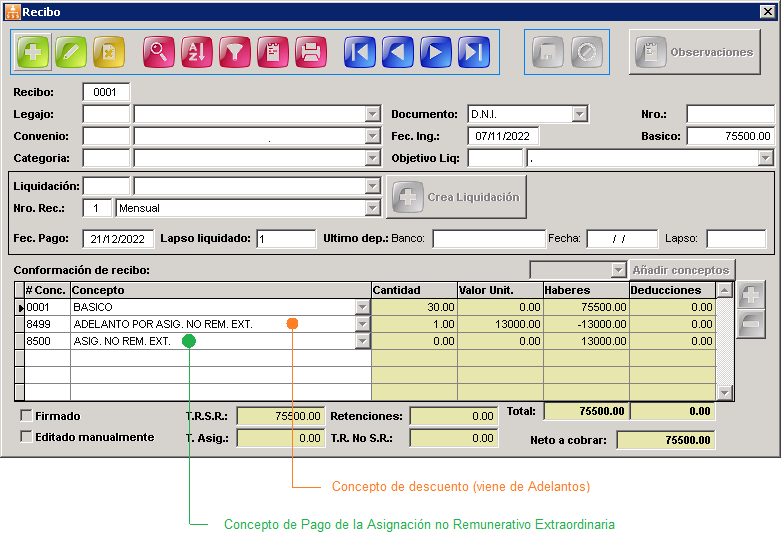Click the Fec. Ing. date field
Image resolution: width=781 pixels, height=541 pixels.
point(503,136)
